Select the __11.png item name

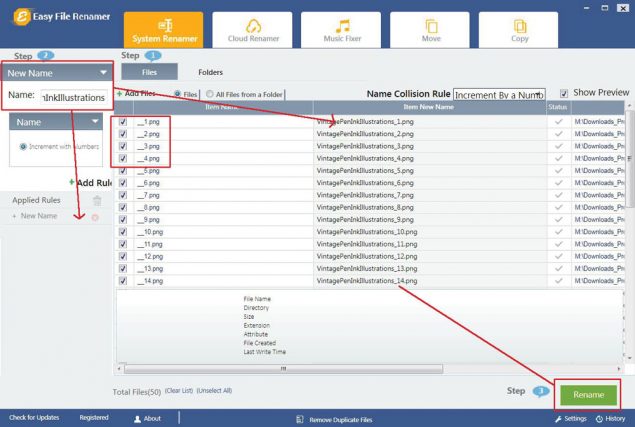[x=150, y=244]
